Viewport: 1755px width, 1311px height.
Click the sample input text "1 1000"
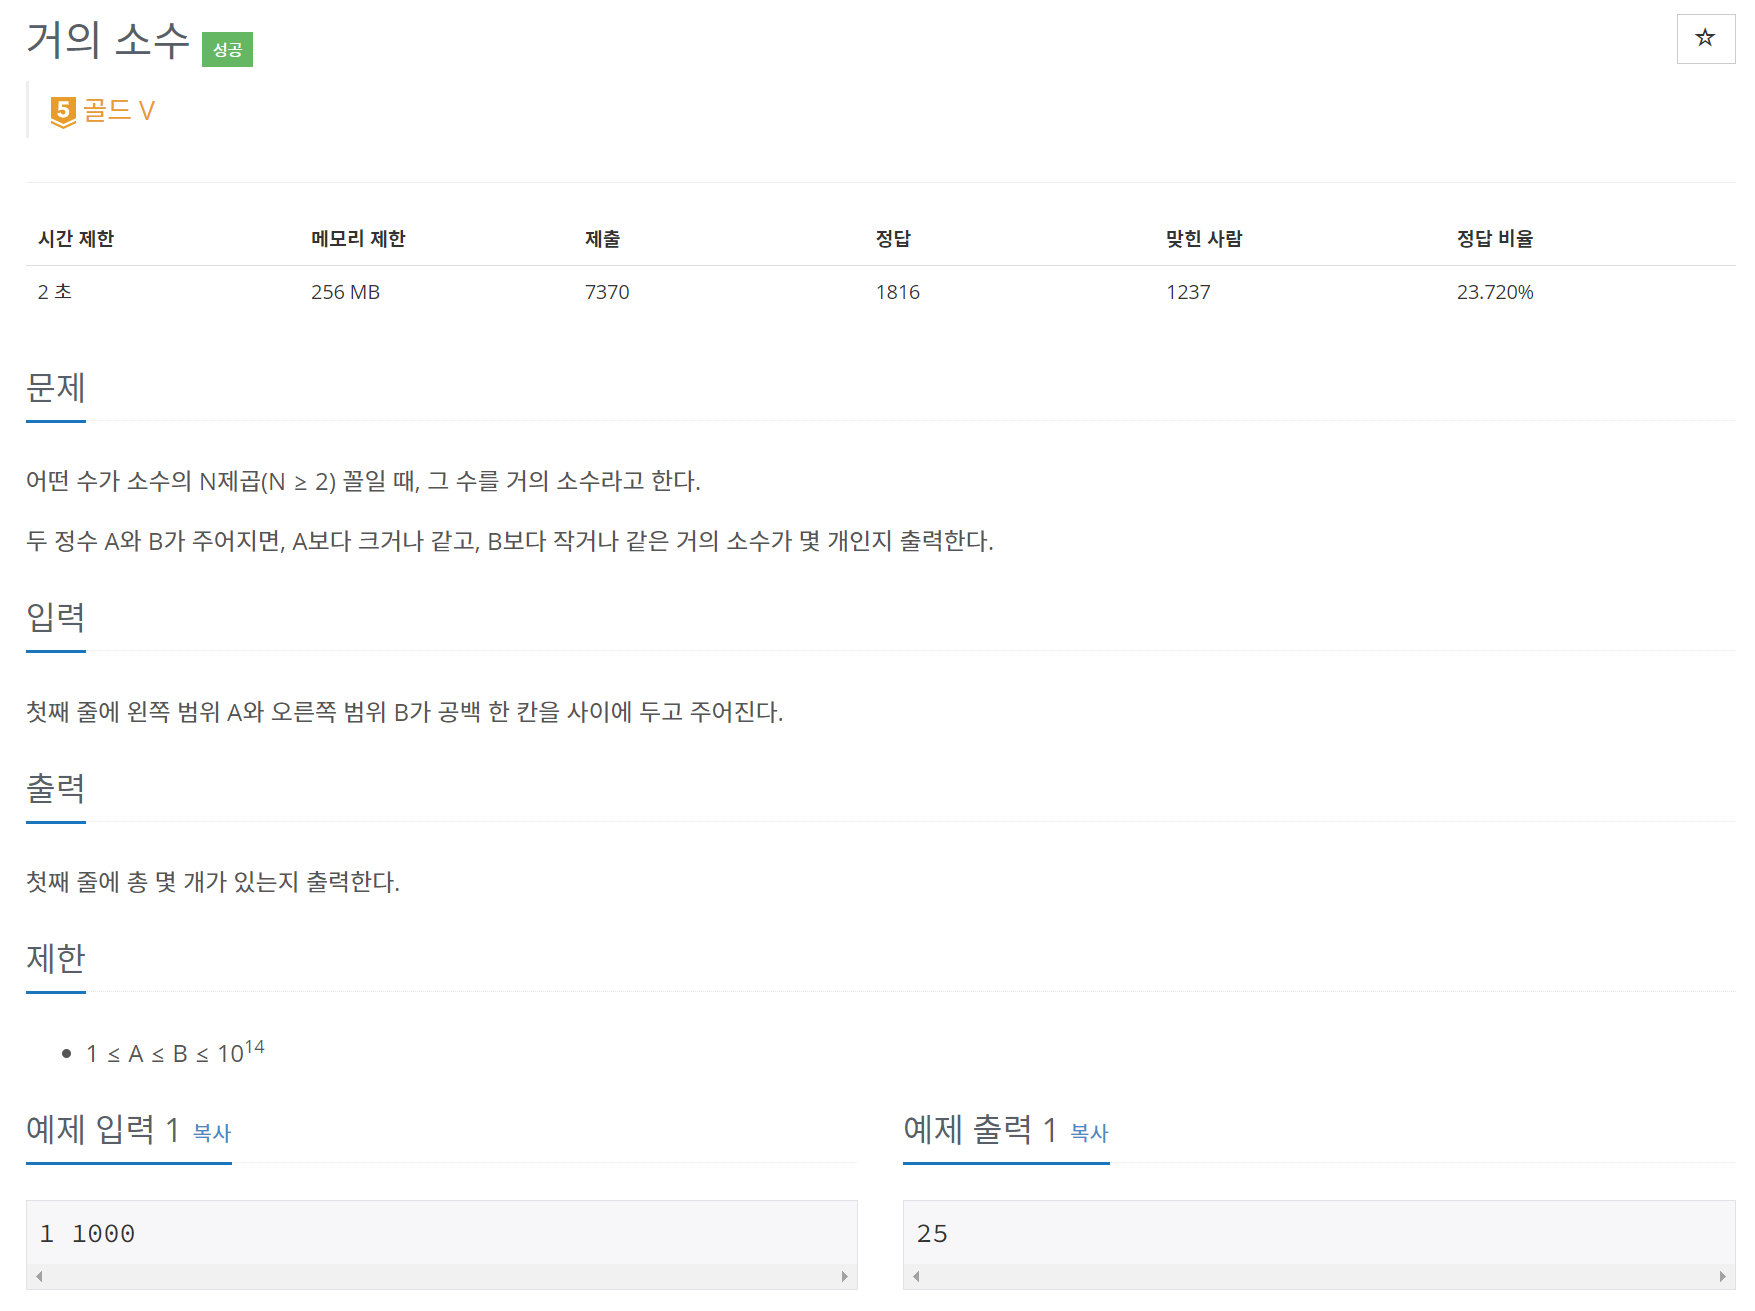click(x=87, y=1234)
